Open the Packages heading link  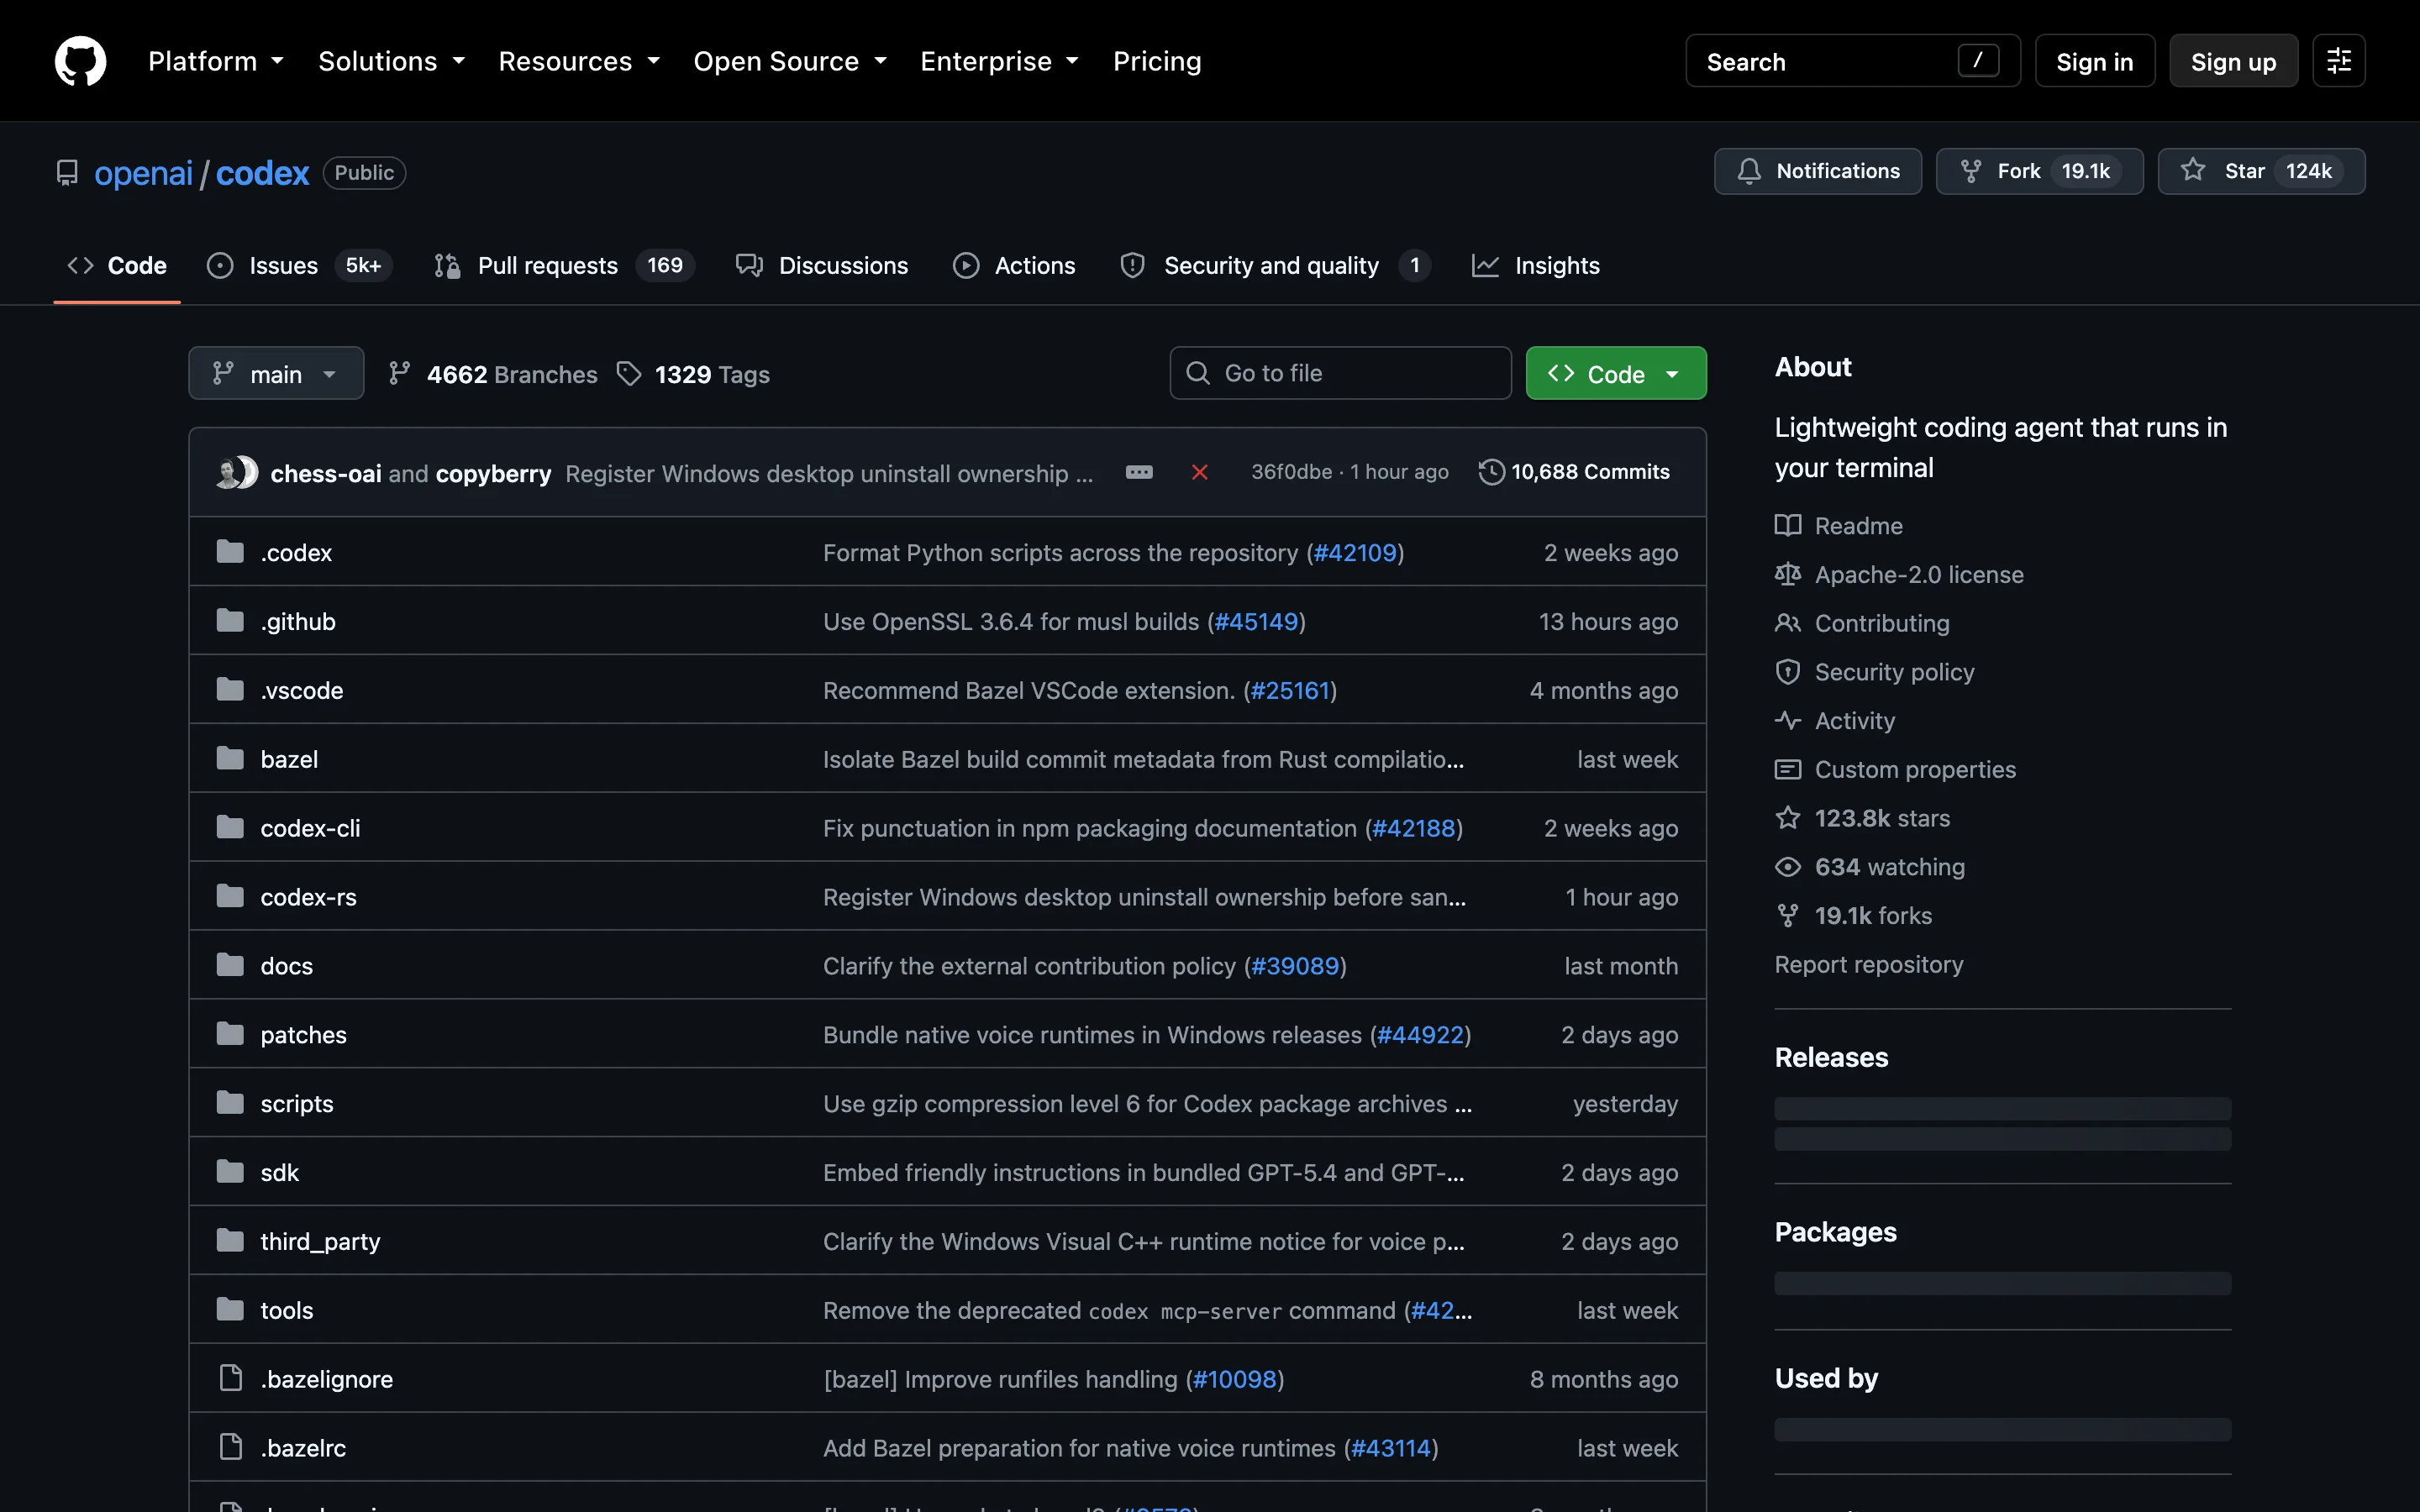pos(1835,1232)
